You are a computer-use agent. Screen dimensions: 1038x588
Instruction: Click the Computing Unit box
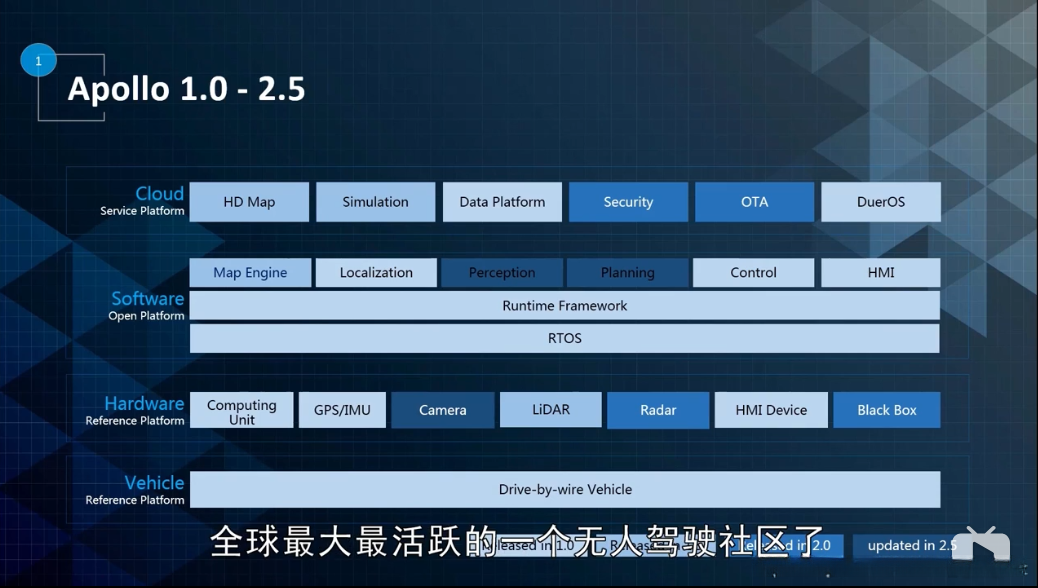(242, 411)
